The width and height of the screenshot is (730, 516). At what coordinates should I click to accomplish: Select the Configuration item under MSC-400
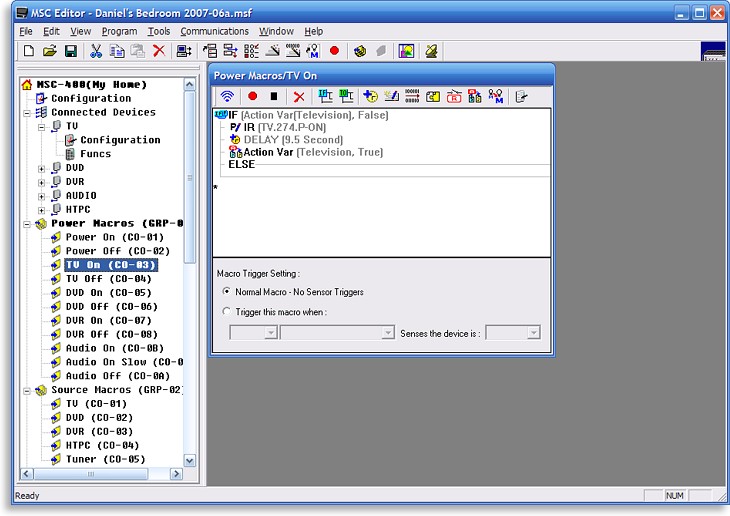click(x=90, y=99)
